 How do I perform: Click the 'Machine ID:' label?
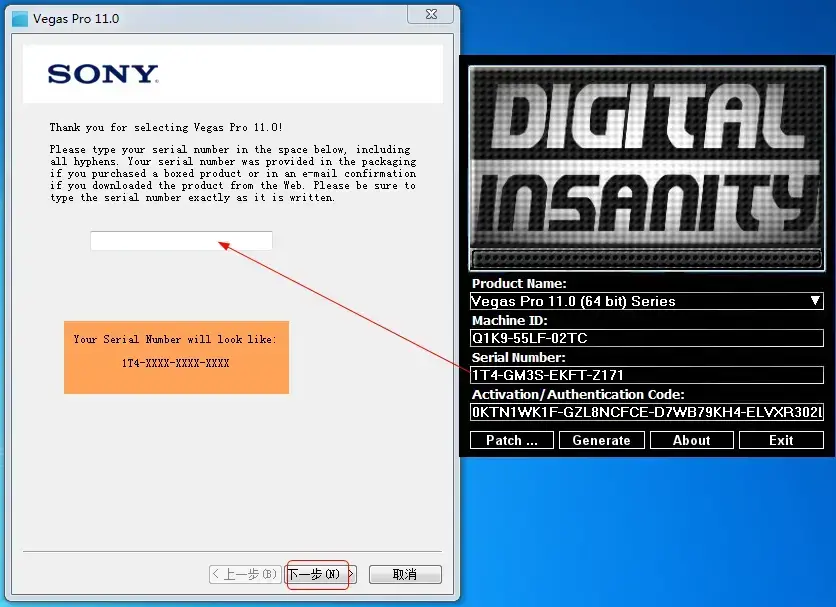[x=509, y=321]
